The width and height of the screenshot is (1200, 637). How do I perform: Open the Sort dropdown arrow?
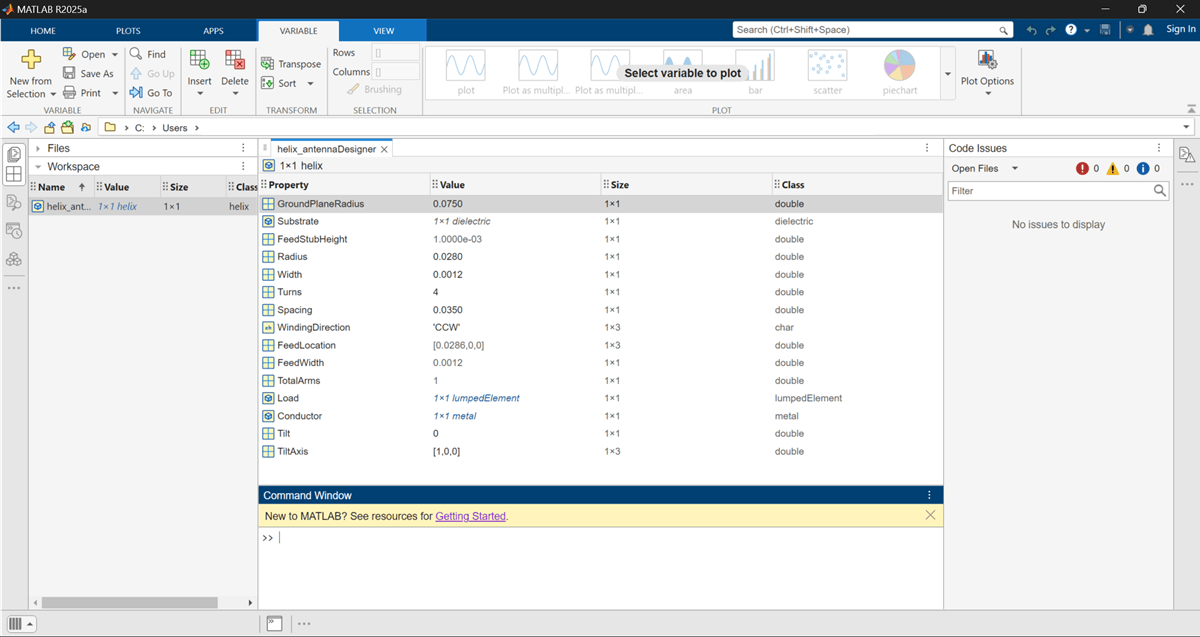point(310,84)
